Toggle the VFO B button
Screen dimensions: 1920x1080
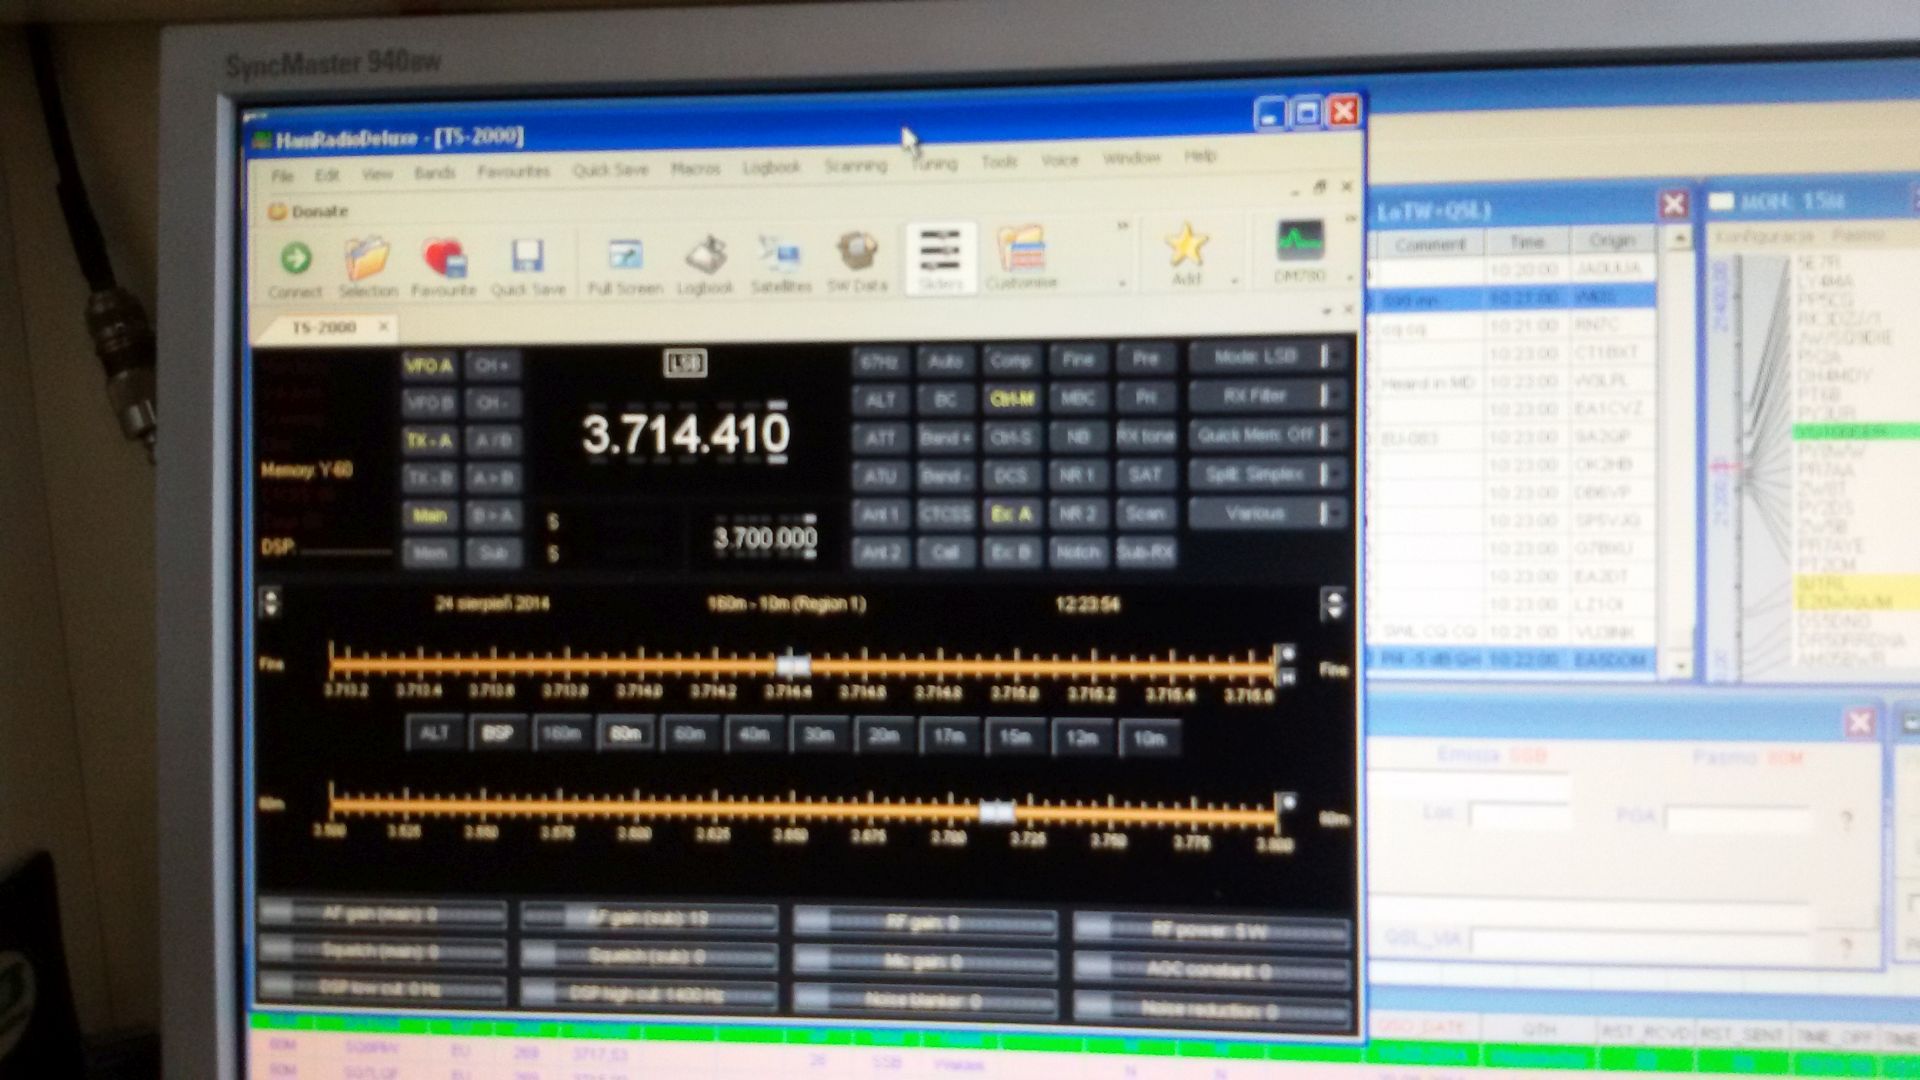point(429,403)
